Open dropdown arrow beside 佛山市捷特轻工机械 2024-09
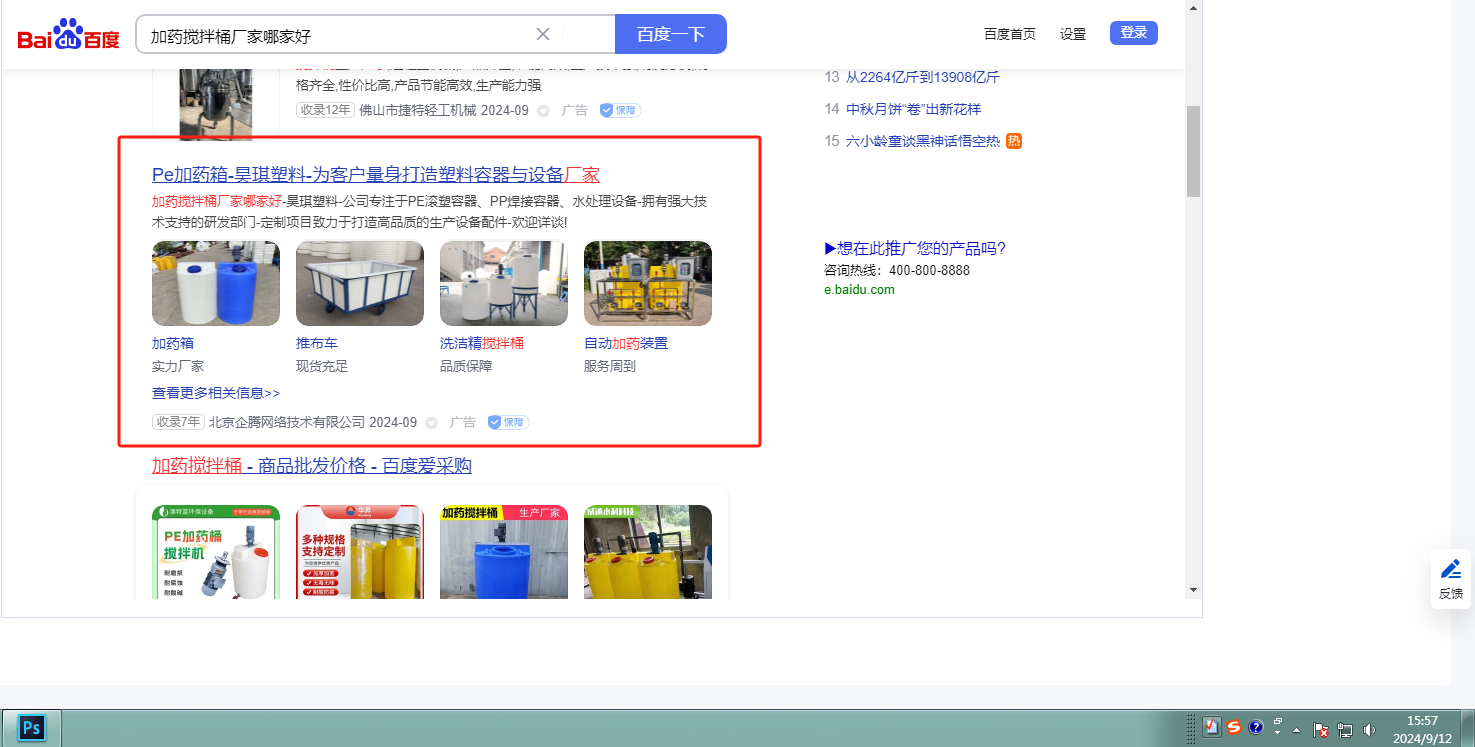 click(544, 110)
